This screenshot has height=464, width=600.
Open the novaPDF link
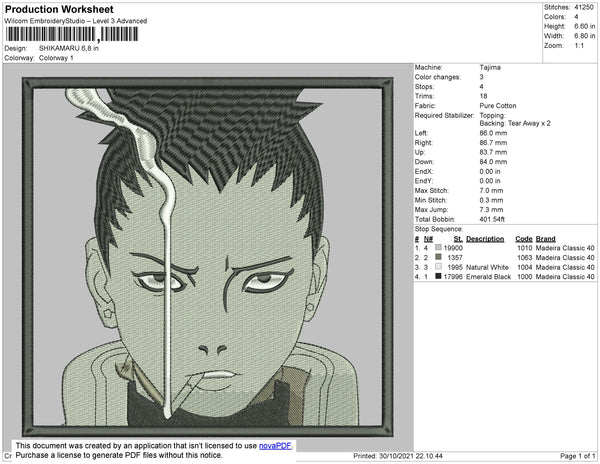coord(275,446)
